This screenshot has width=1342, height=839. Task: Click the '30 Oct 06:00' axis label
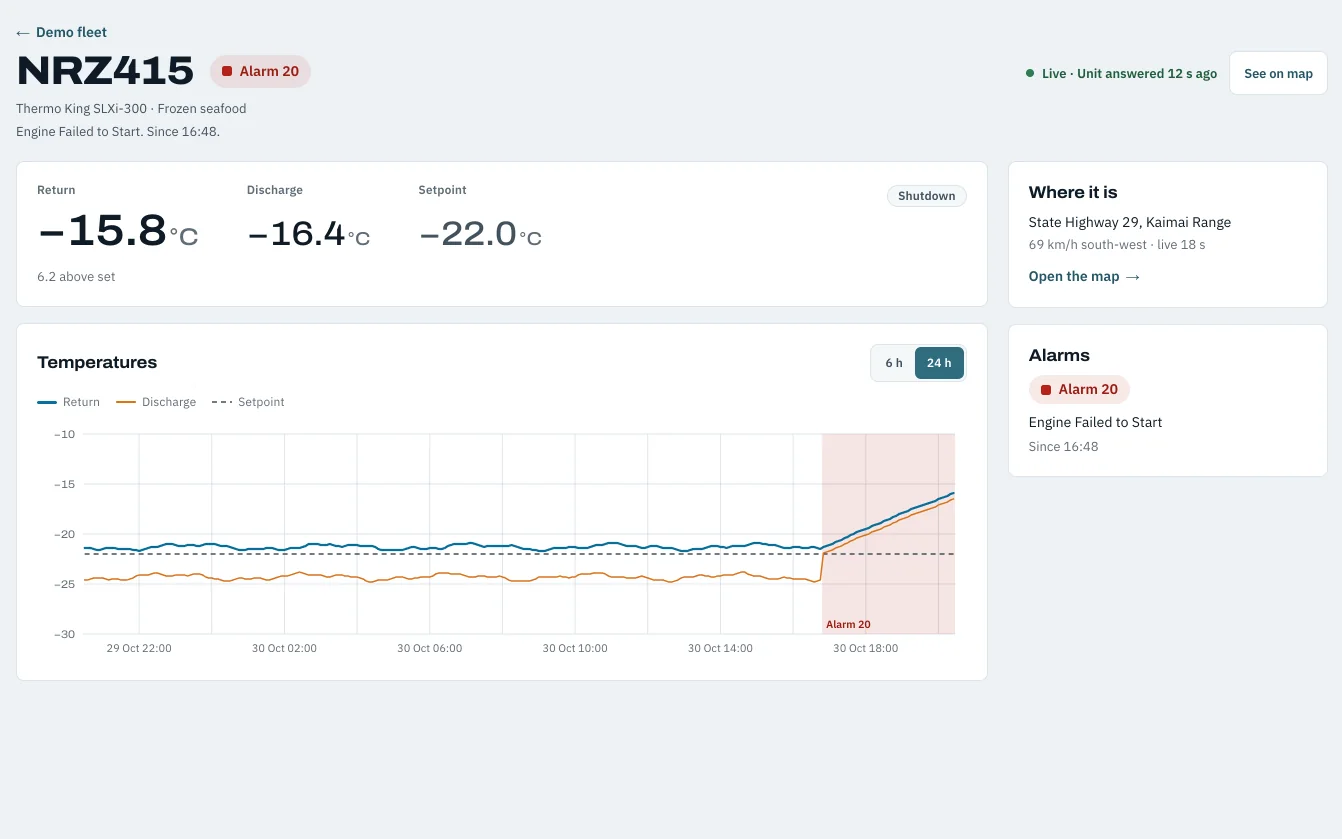(x=430, y=648)
